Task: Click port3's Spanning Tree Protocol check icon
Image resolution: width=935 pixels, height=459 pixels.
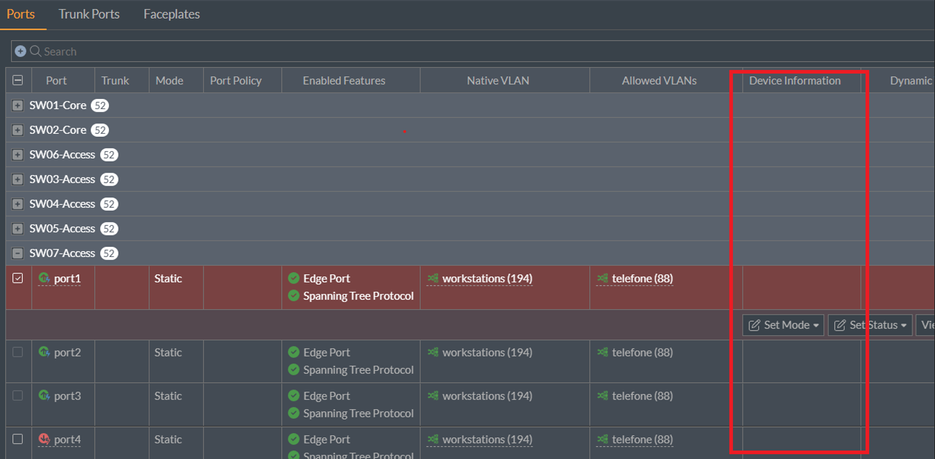Action: (x=294, y=413)
